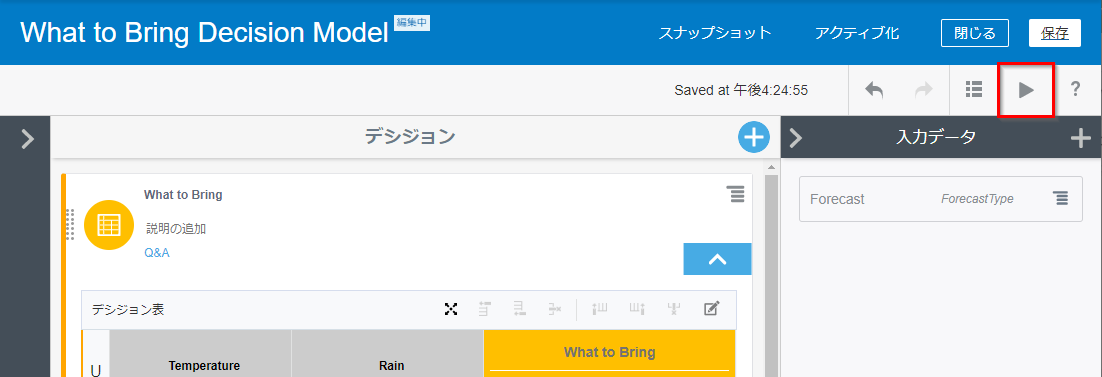Click the redo arrow icon

point(923,90)
